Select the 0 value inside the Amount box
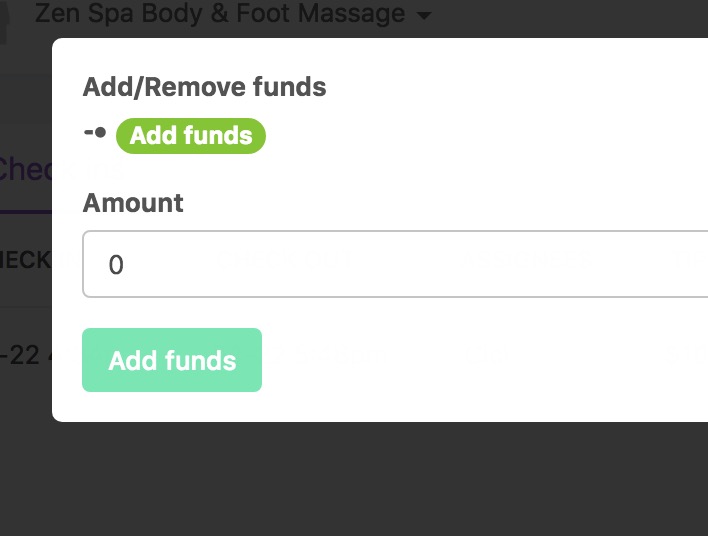Viewport: 708px width, 536px height. 116,265
